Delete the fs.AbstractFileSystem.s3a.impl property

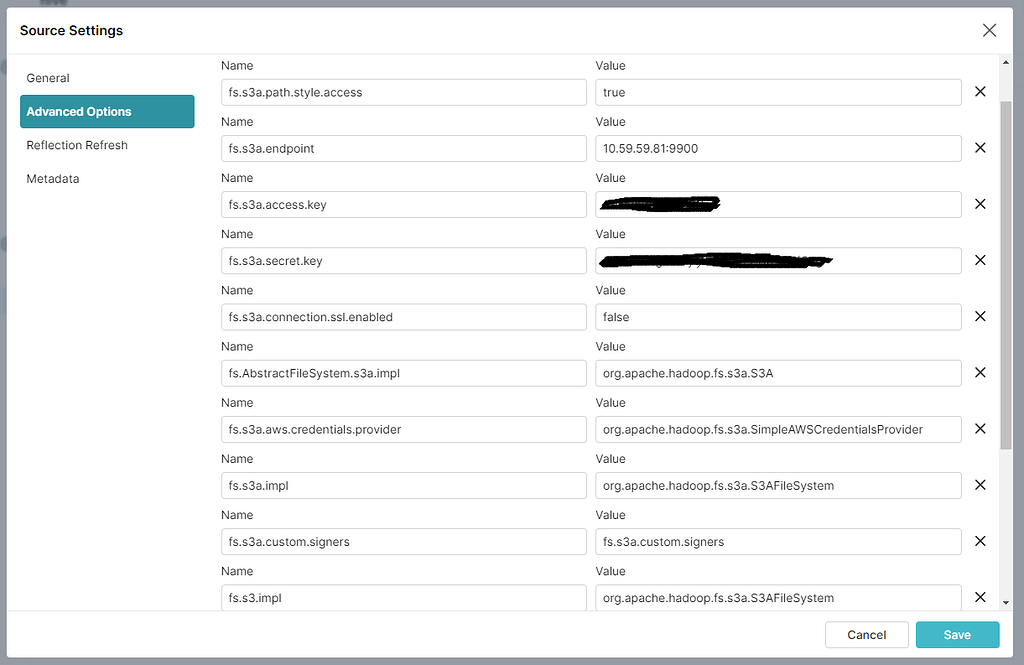(980, 372)
